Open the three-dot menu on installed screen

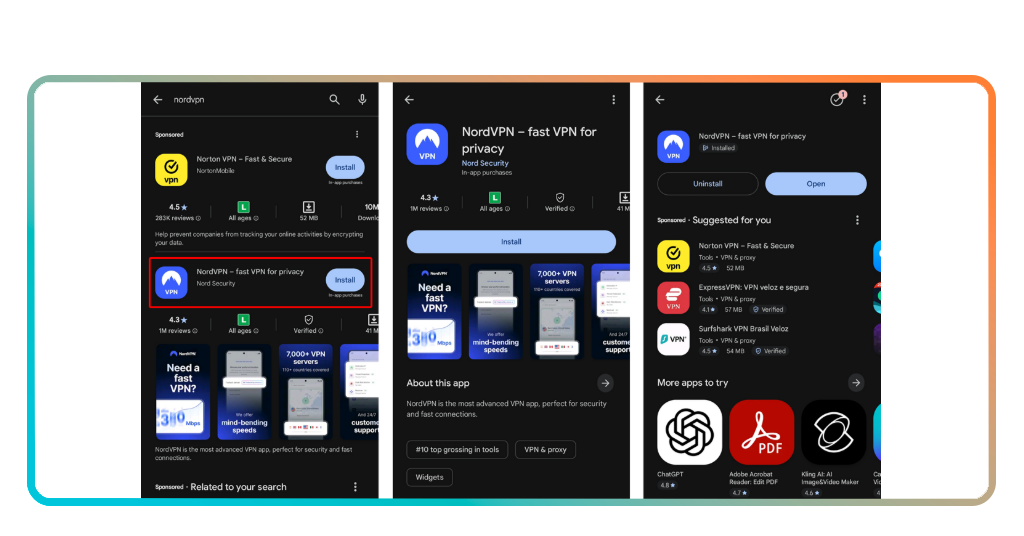coord(865,100)
